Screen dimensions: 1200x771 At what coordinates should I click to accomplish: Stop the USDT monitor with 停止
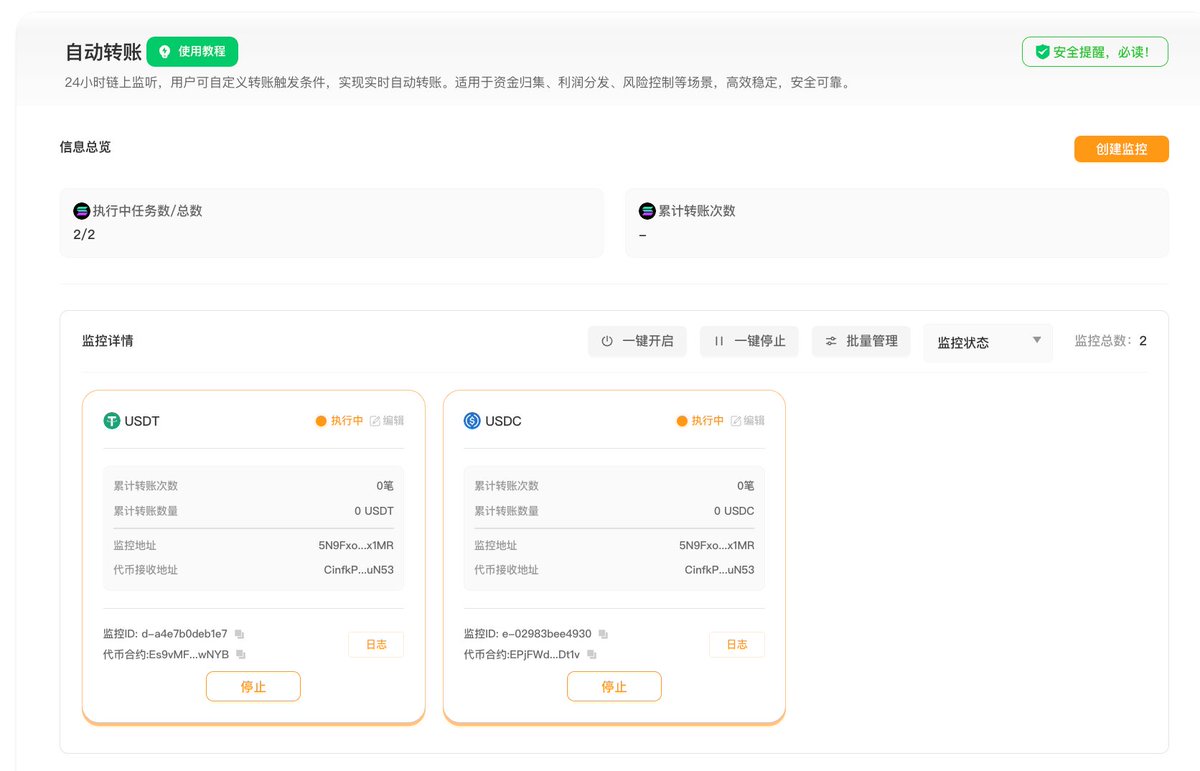[x=253, y=687]
